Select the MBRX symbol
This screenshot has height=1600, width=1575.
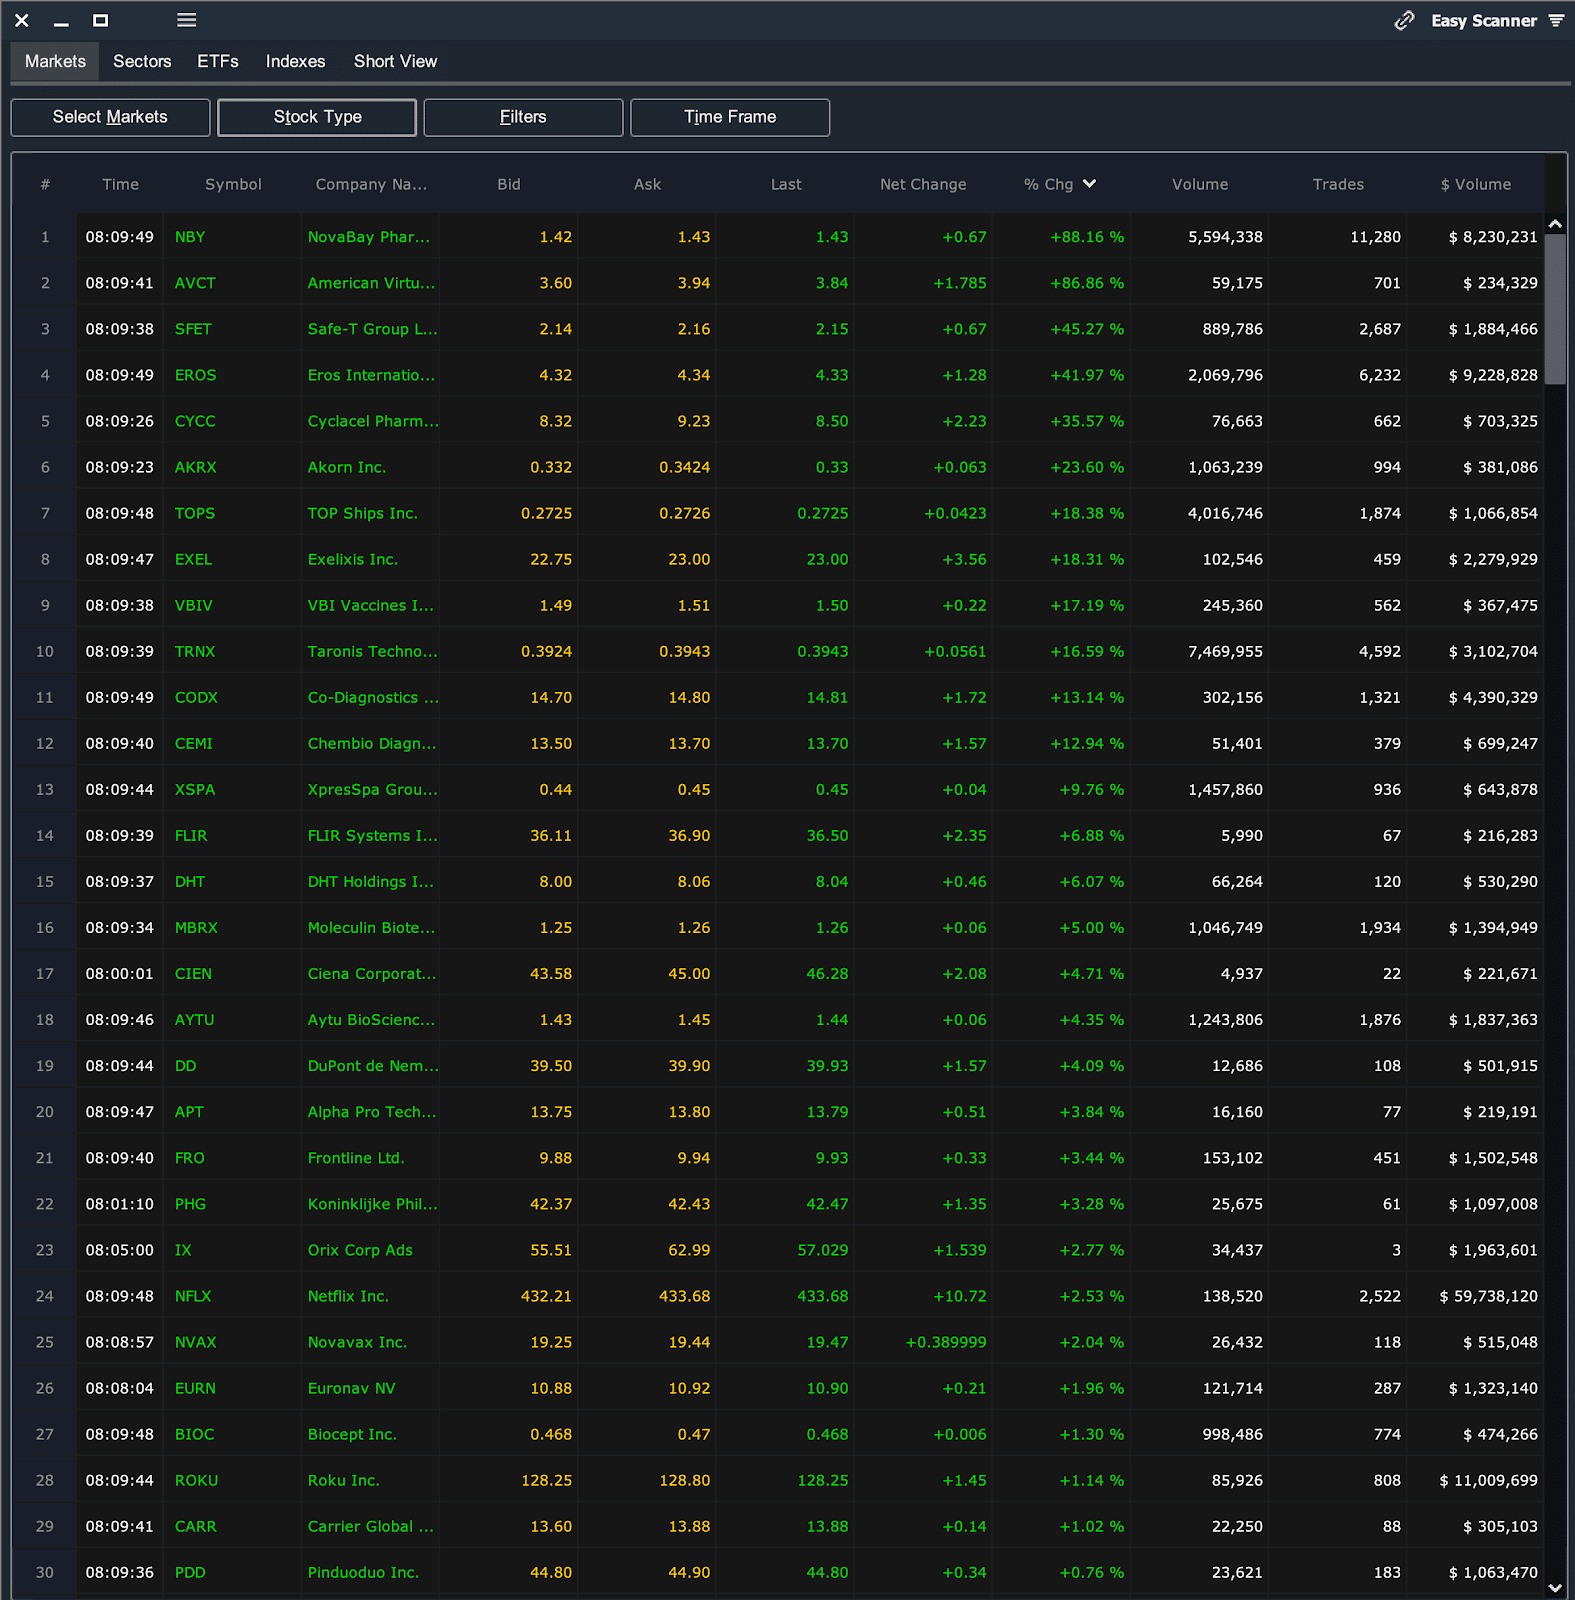point(196,927)
